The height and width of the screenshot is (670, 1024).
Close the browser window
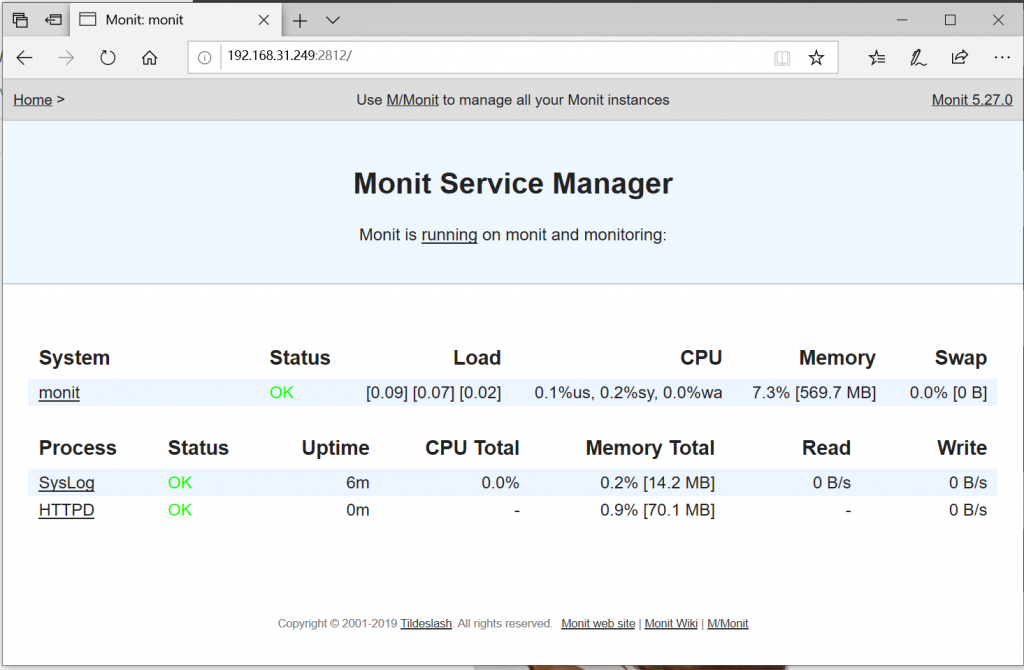(x=998, y=20)
